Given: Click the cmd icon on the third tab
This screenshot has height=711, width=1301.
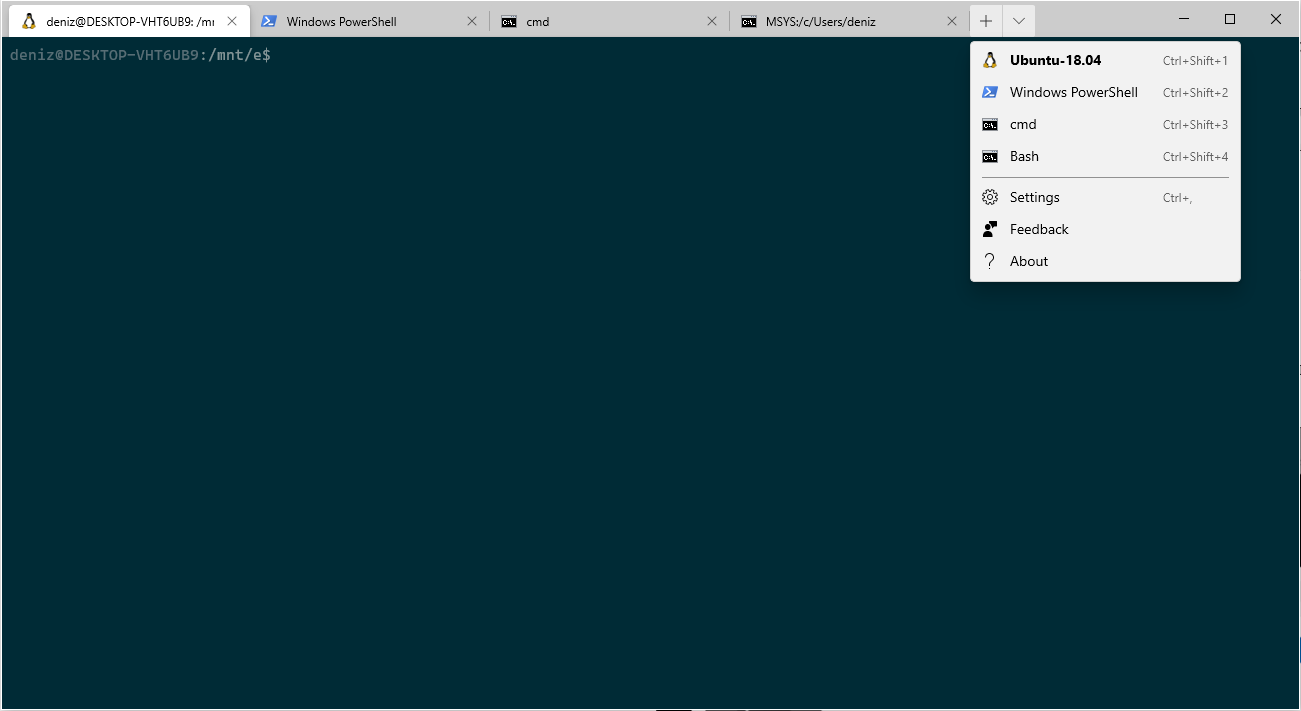Looking at the screenshot, I should [509, 21].
